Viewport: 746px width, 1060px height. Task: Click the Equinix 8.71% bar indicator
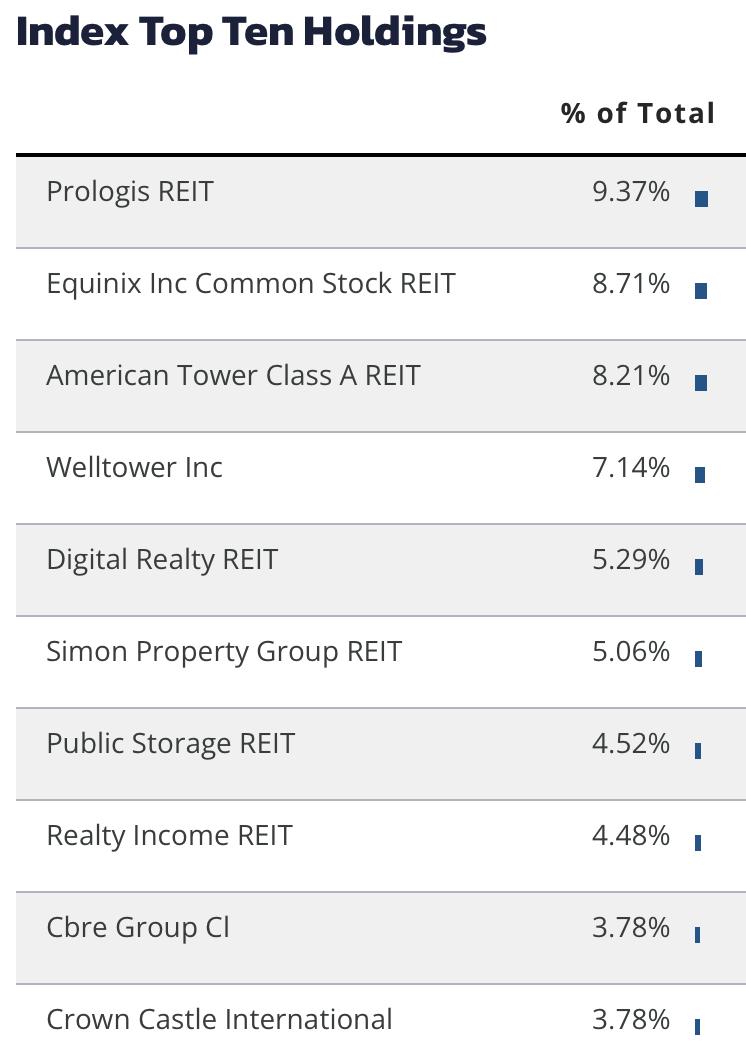(701, 291)
